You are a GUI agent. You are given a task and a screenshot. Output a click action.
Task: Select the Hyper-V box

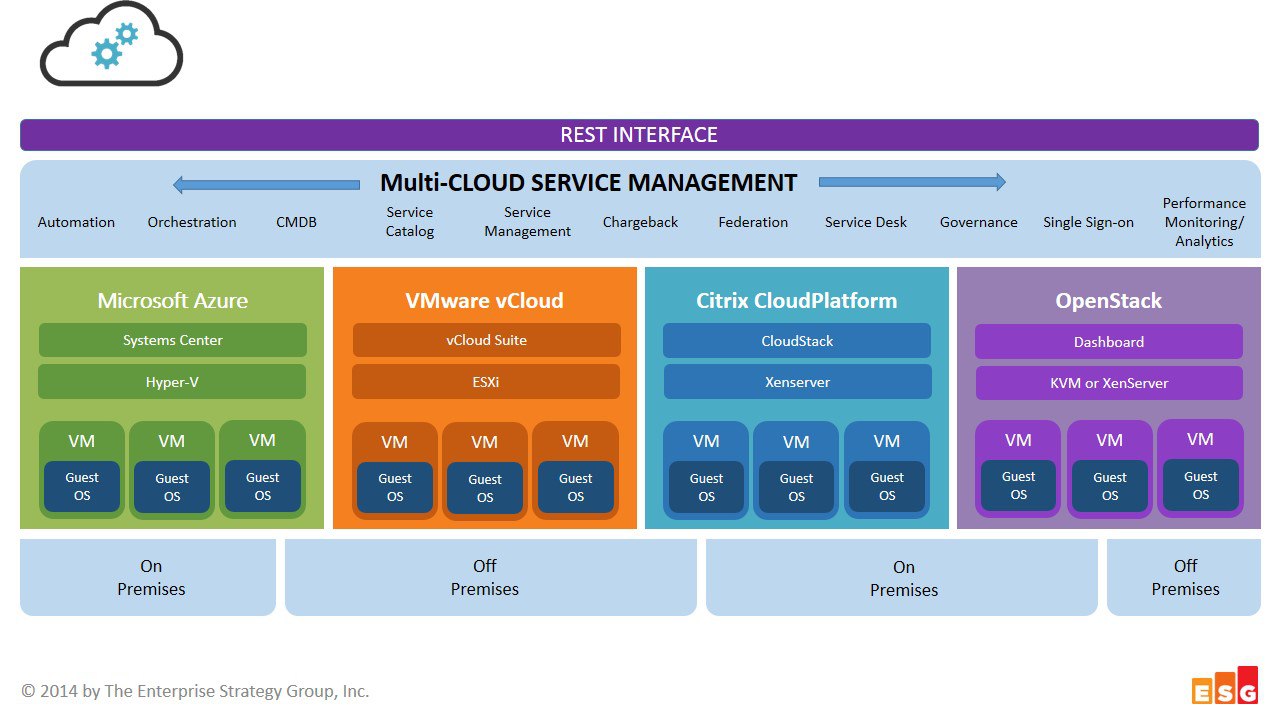pos(172,381)
